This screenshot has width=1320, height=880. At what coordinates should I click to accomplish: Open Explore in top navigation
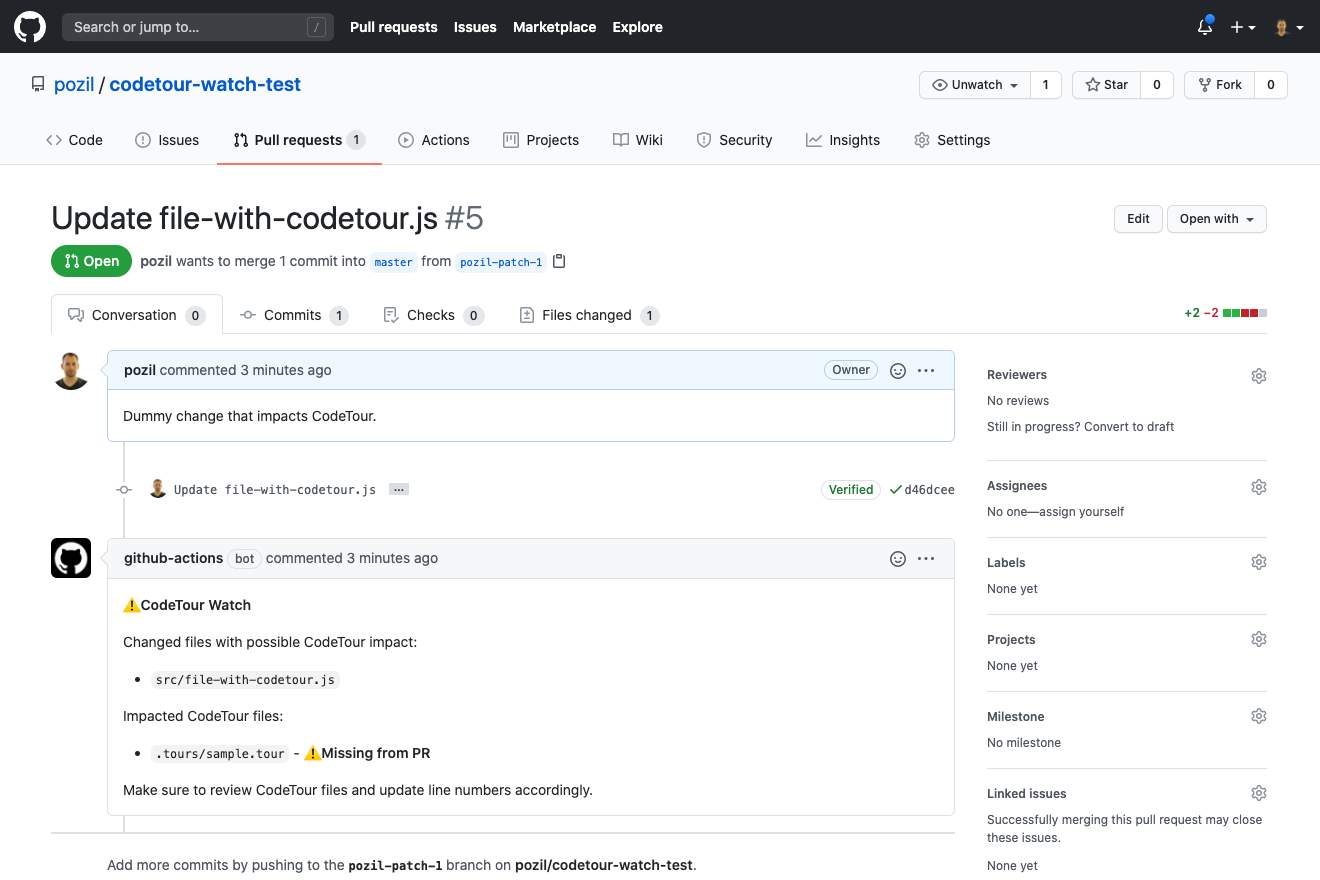pyautogui.click(x=638, y=27)
